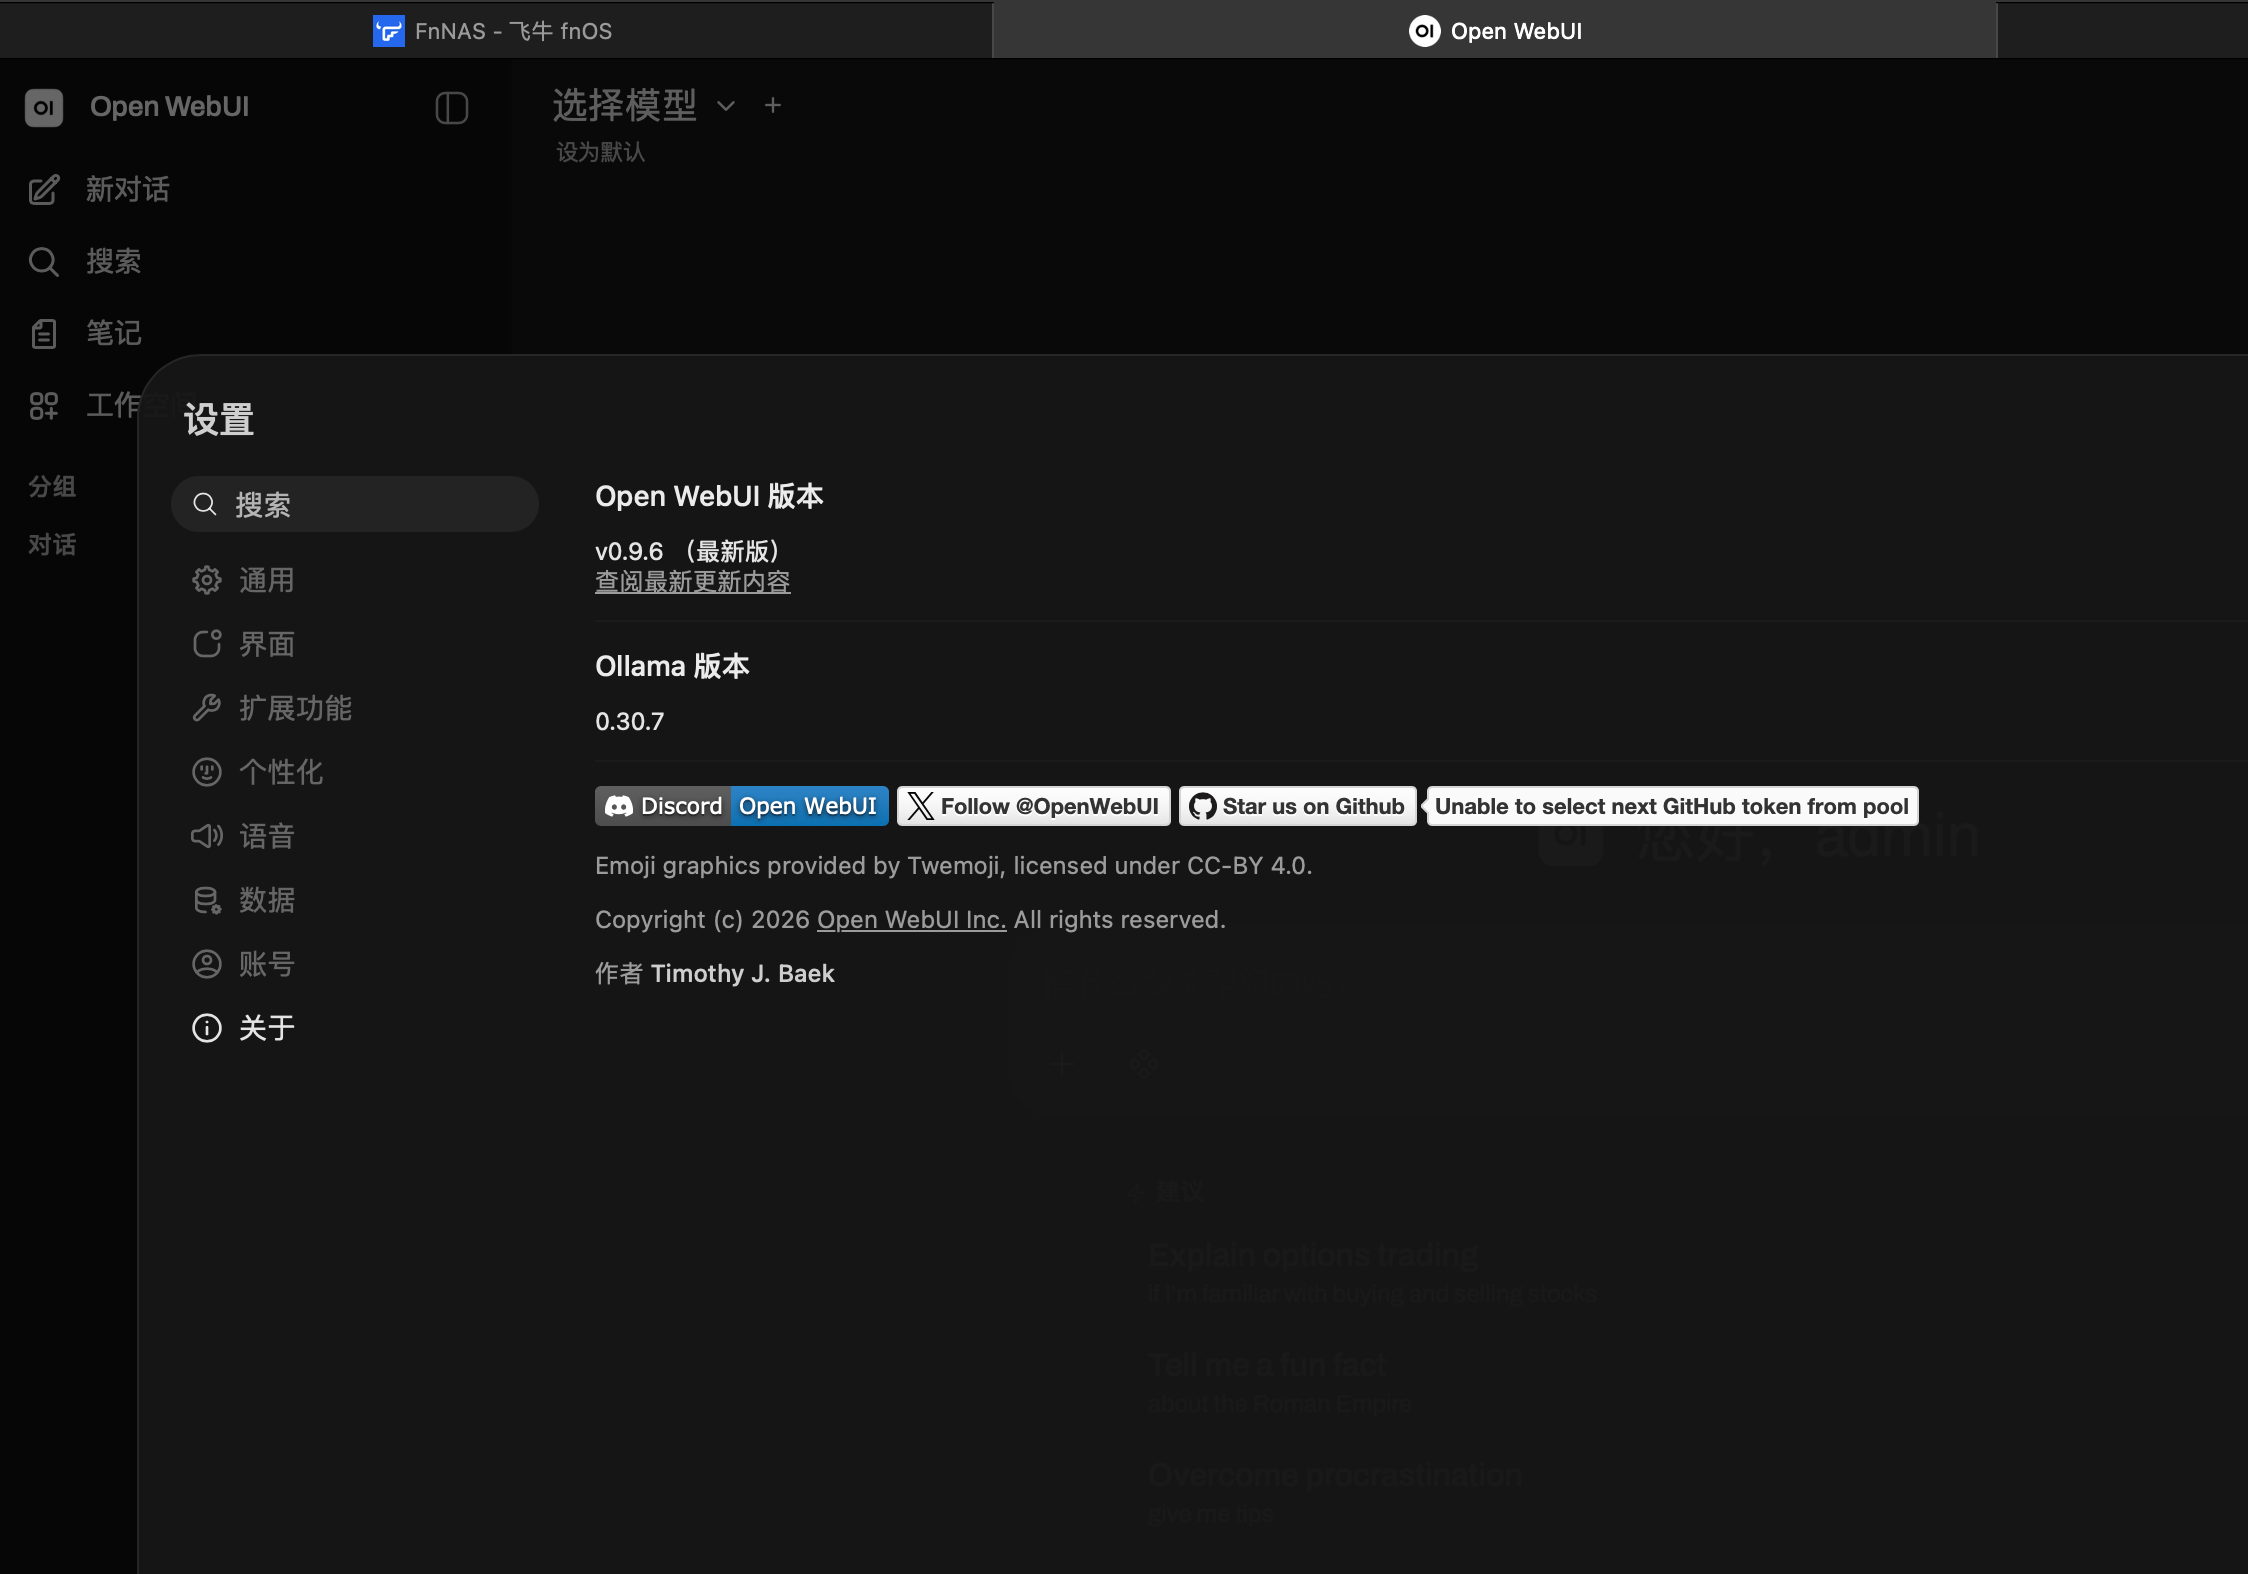Click the Follow @OpenWebUI X badge
Viewport: 2248px width, 1574px height.
pyautogui.click(x=1034, y=806)
